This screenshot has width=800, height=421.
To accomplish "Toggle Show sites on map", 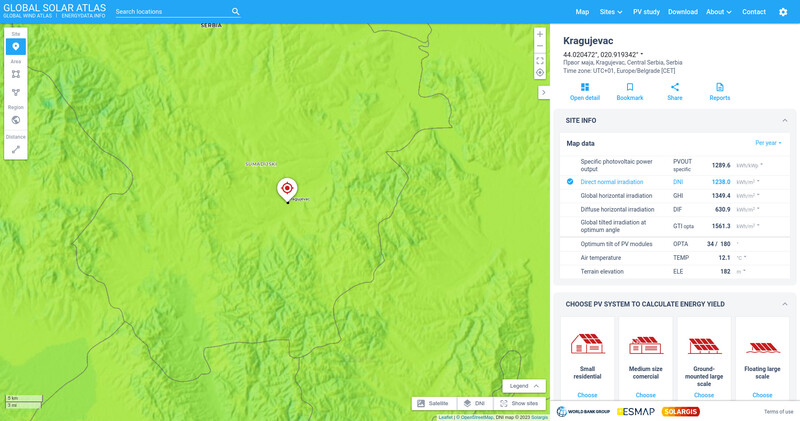I will point(519,403).
